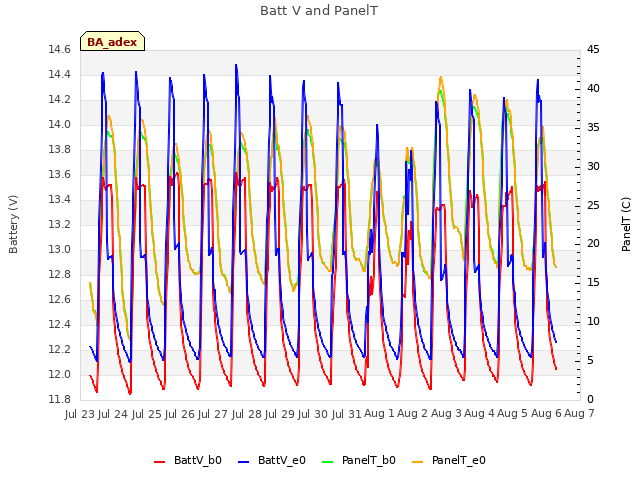
Task: Click the BattV_b0 legend label
Action: pyautogui.click(x=198, y=460)
